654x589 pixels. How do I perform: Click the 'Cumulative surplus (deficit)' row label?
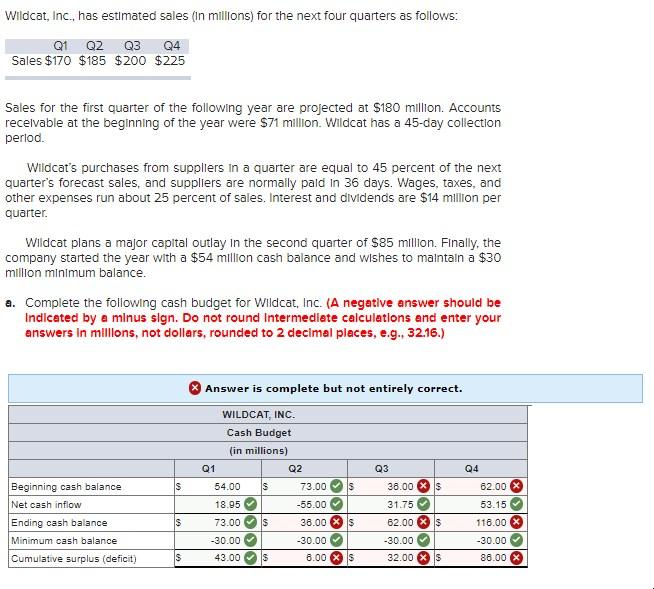(74, 558)
